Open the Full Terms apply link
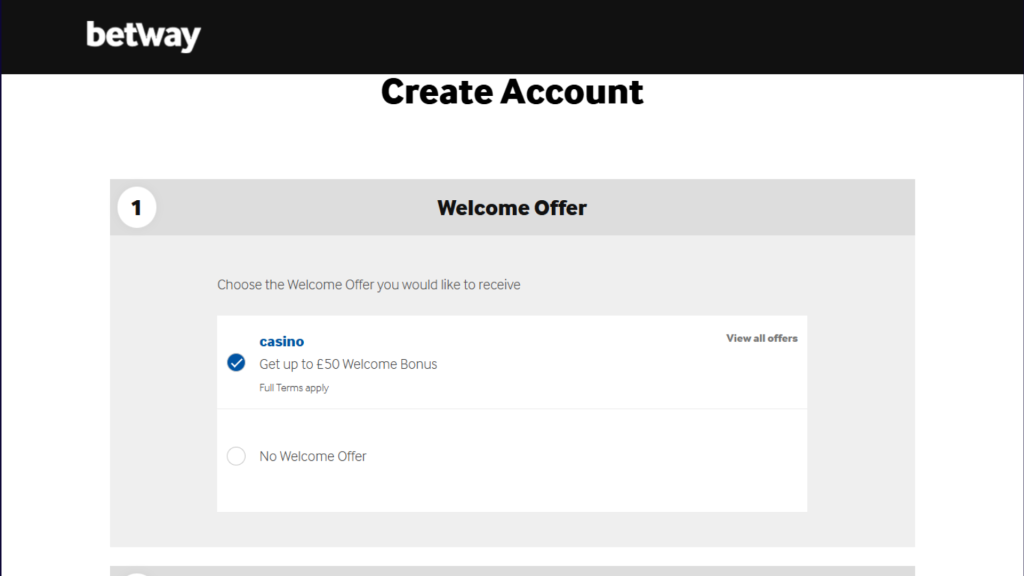The height and width of the screenshot is (576, 1024). (x=294, y=388)
